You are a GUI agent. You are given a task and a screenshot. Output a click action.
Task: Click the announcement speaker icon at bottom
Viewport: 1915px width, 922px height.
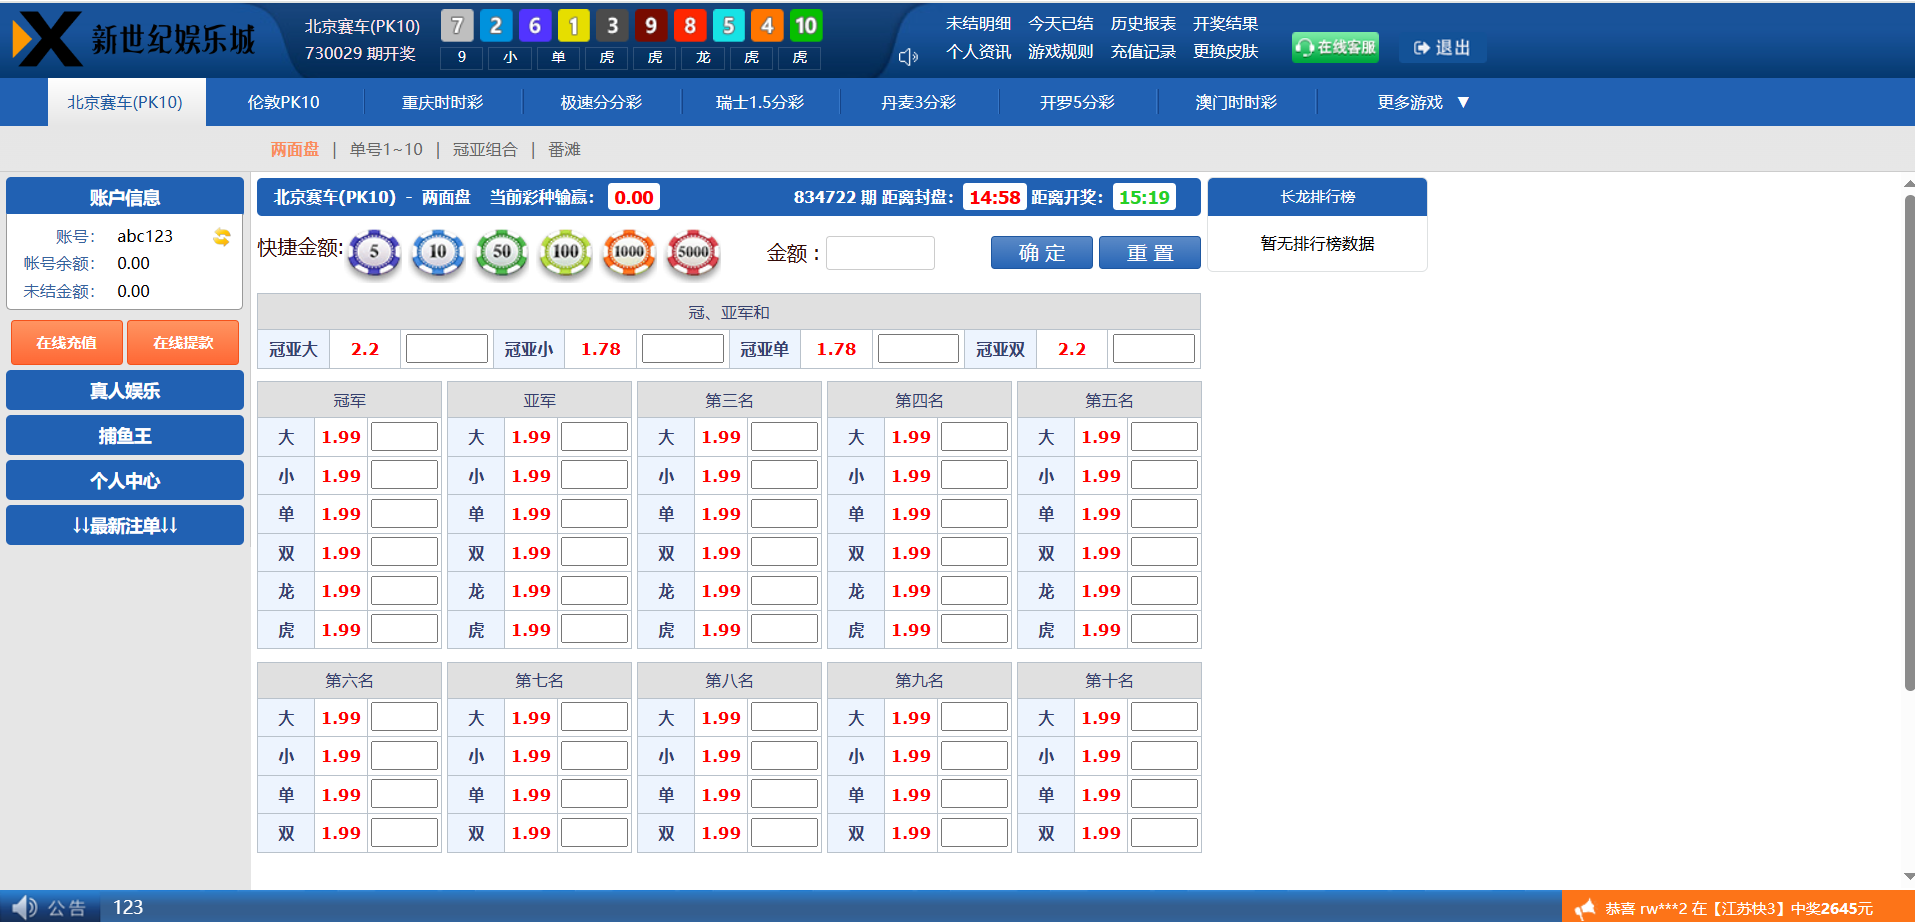tap(24, 907)
